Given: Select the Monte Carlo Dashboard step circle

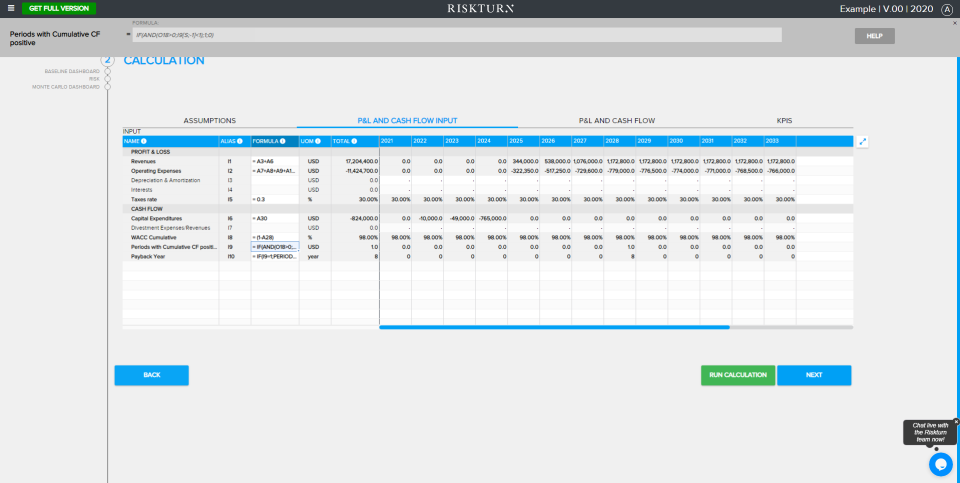Looking at the screenshot, I should pos(107,87).
